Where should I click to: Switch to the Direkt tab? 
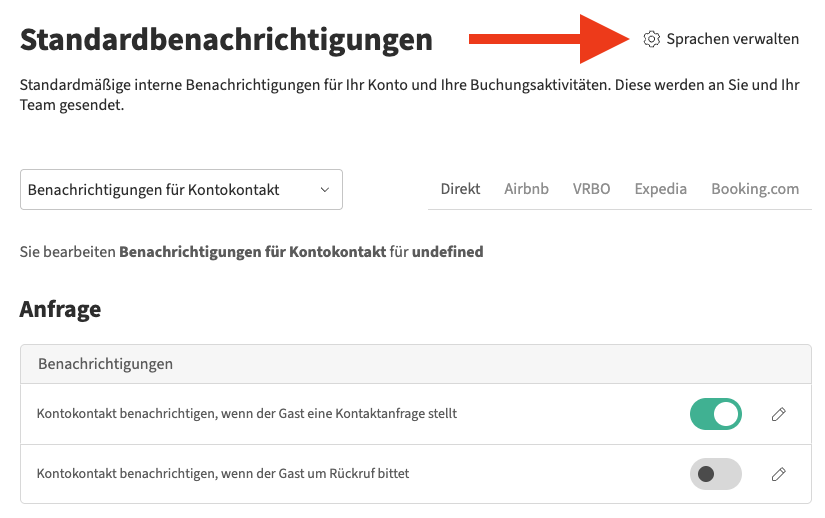pyautogui.click(x=460, y=188)
